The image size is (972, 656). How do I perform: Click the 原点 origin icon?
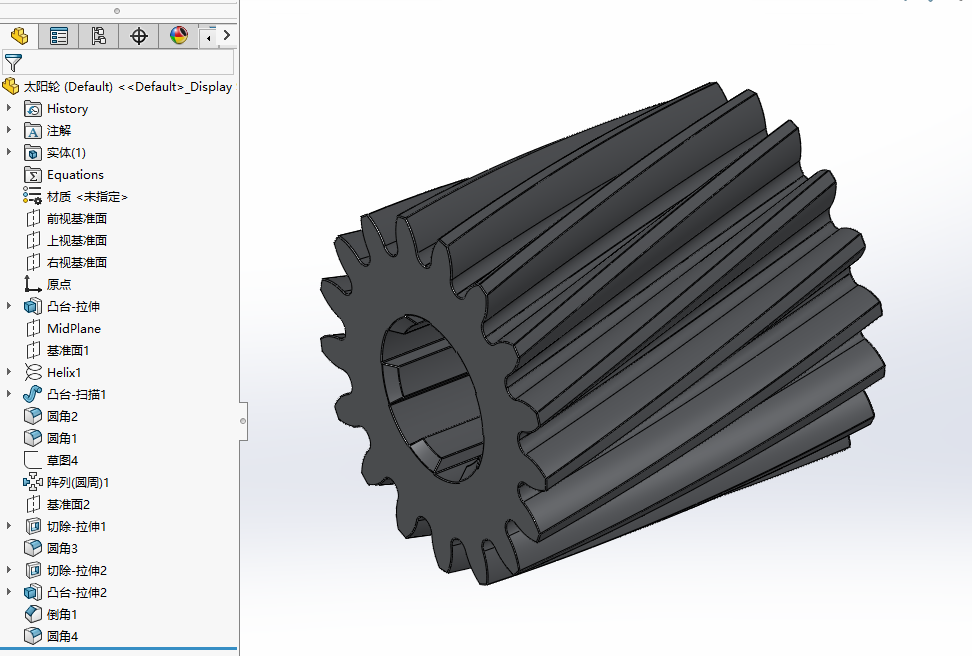coord(33,284)
